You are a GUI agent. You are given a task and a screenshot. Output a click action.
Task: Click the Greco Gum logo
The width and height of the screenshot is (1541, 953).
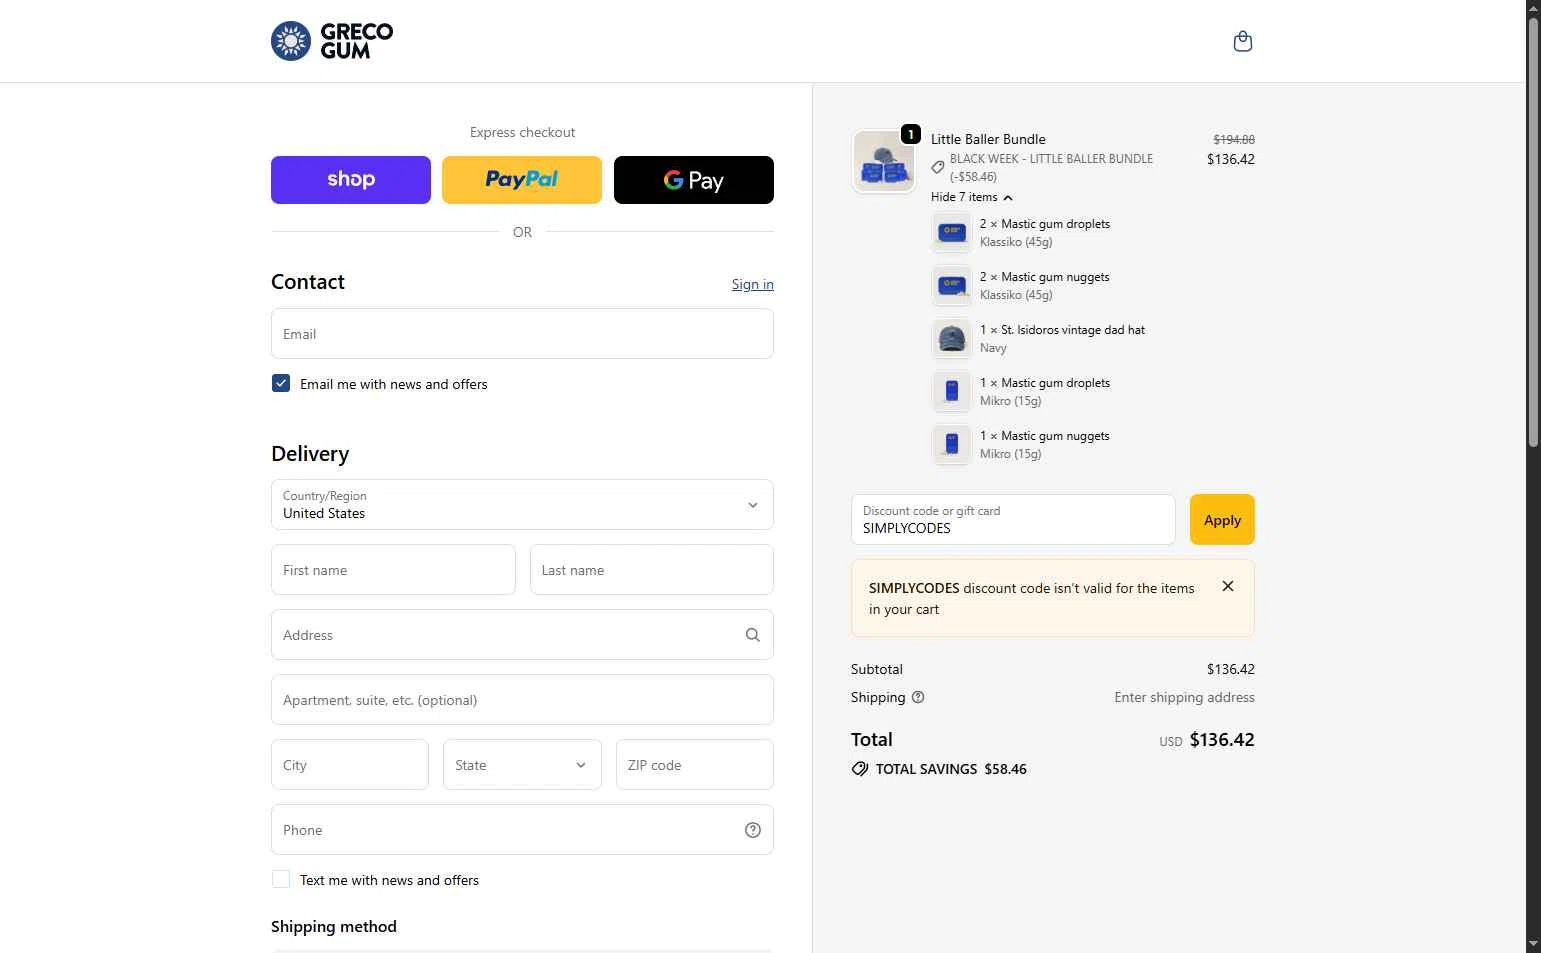332,41
